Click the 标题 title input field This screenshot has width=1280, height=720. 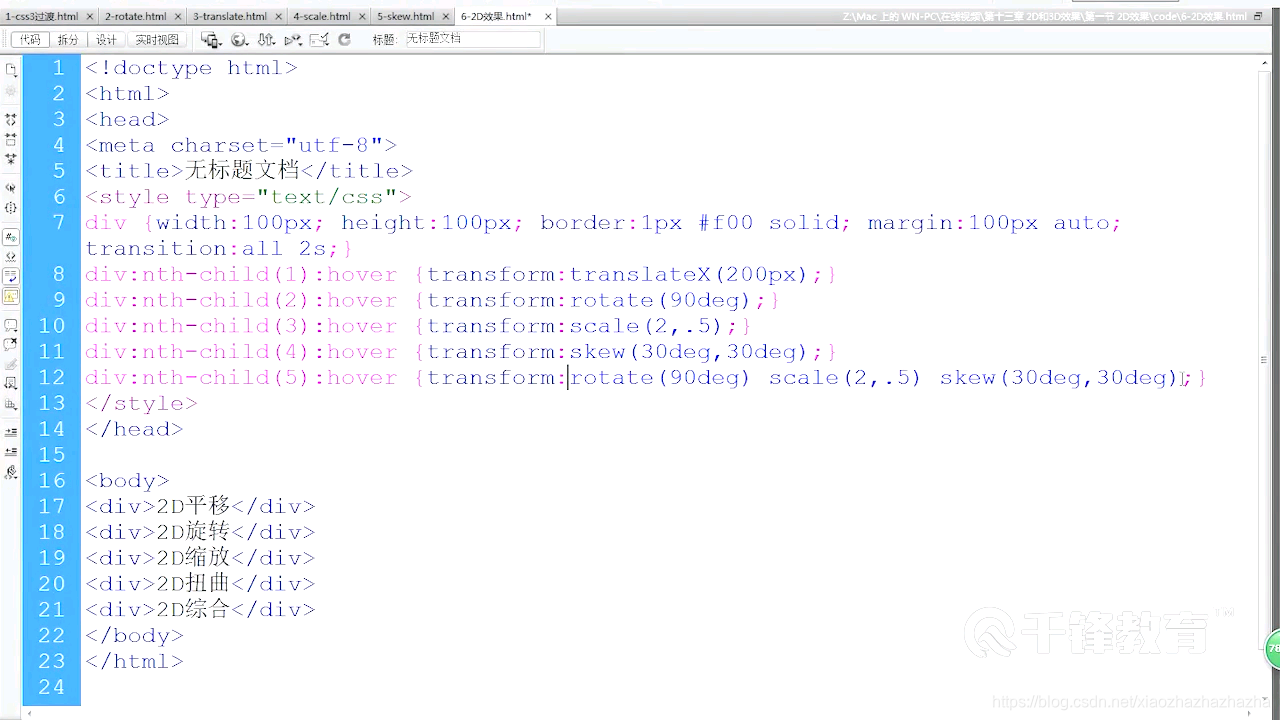coord(472,39)
